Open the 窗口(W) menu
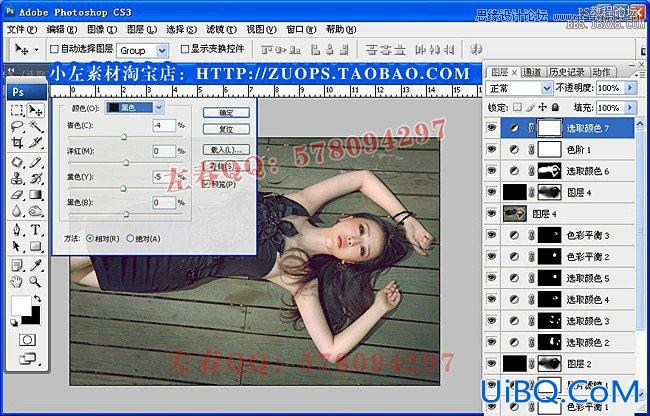The height and width of the screenshot is (416, 650). pos(301,29)
